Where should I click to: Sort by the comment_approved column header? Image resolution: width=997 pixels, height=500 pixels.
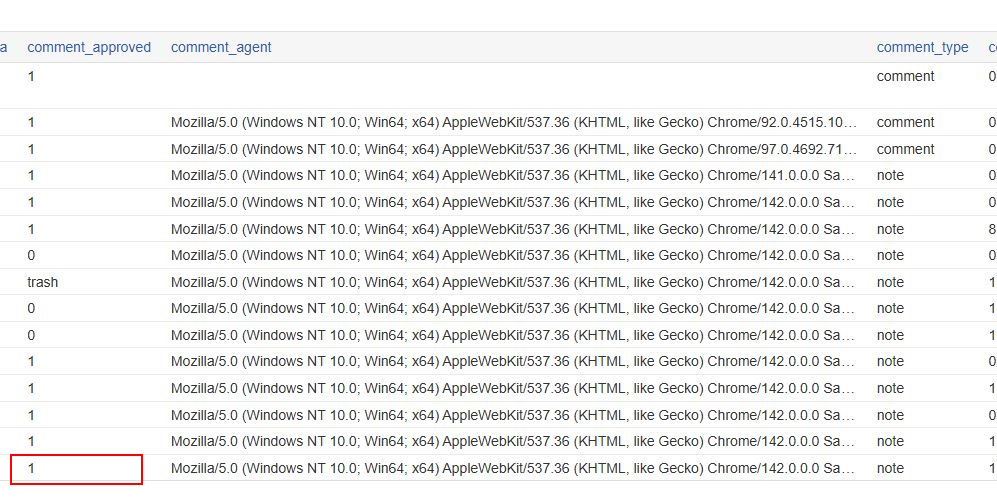click(89, 47)
